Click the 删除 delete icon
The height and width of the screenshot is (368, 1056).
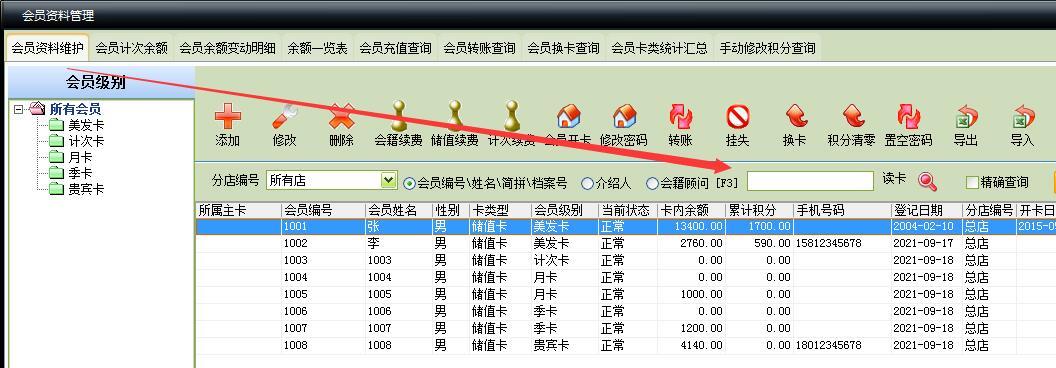point(341,117)
